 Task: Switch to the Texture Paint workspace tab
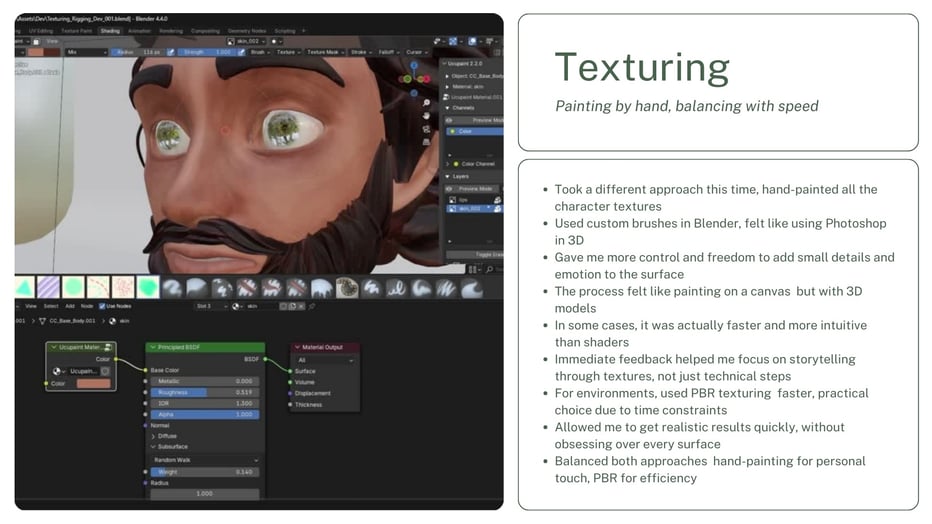click(x=77, y=31)
